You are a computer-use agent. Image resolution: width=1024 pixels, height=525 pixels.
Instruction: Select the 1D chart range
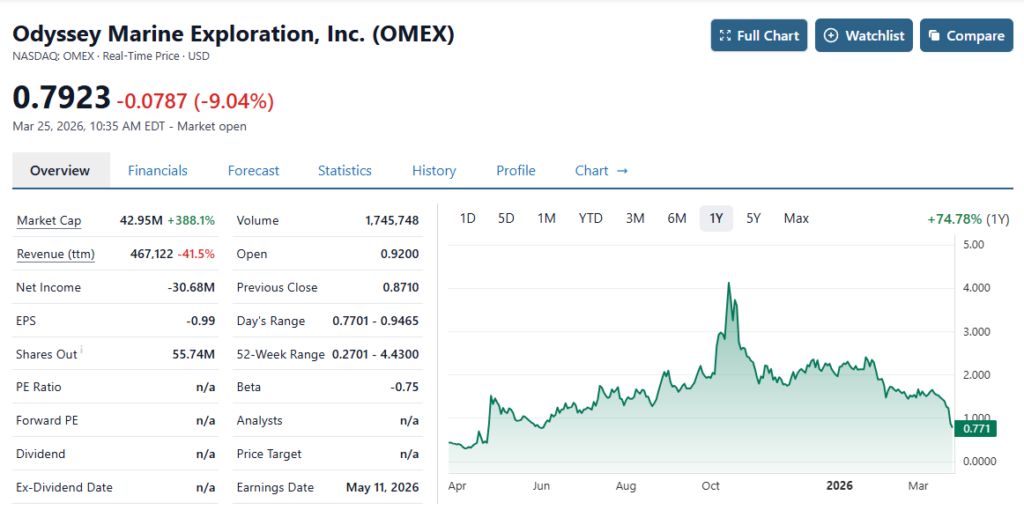tap(467, 218)
